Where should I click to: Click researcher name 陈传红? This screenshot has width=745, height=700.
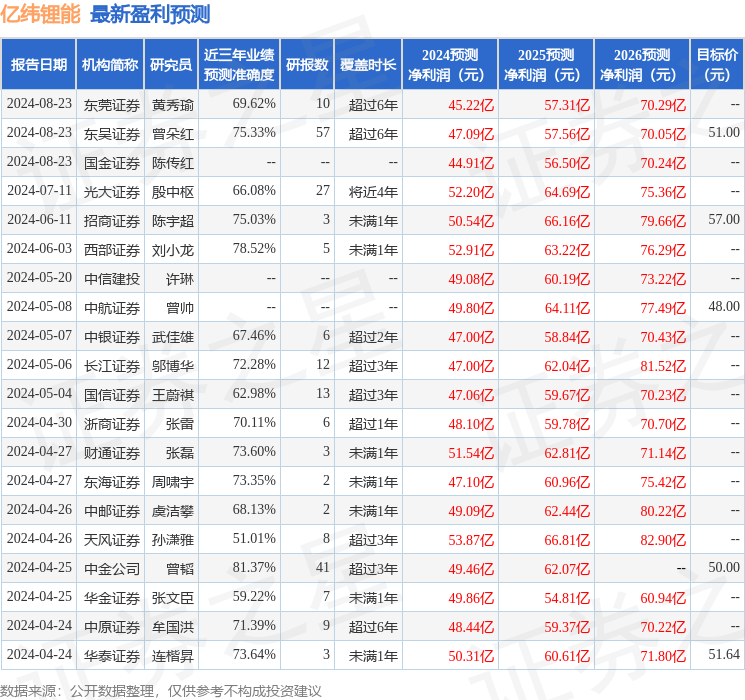pyautogui.click(x=172, y=163)
